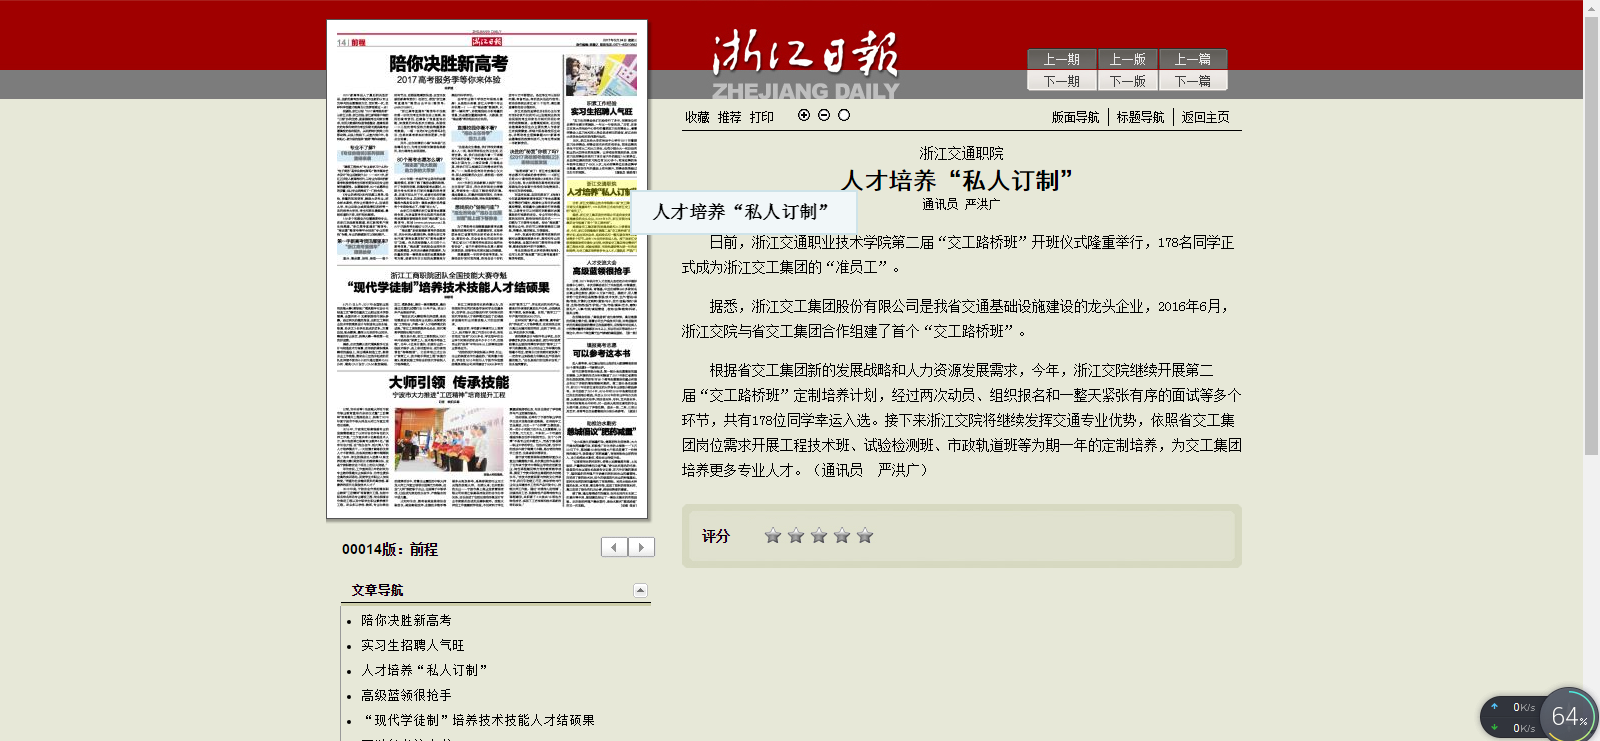Click the 下一篇 next article button

pyautogui.click(x=1192, y=81)
